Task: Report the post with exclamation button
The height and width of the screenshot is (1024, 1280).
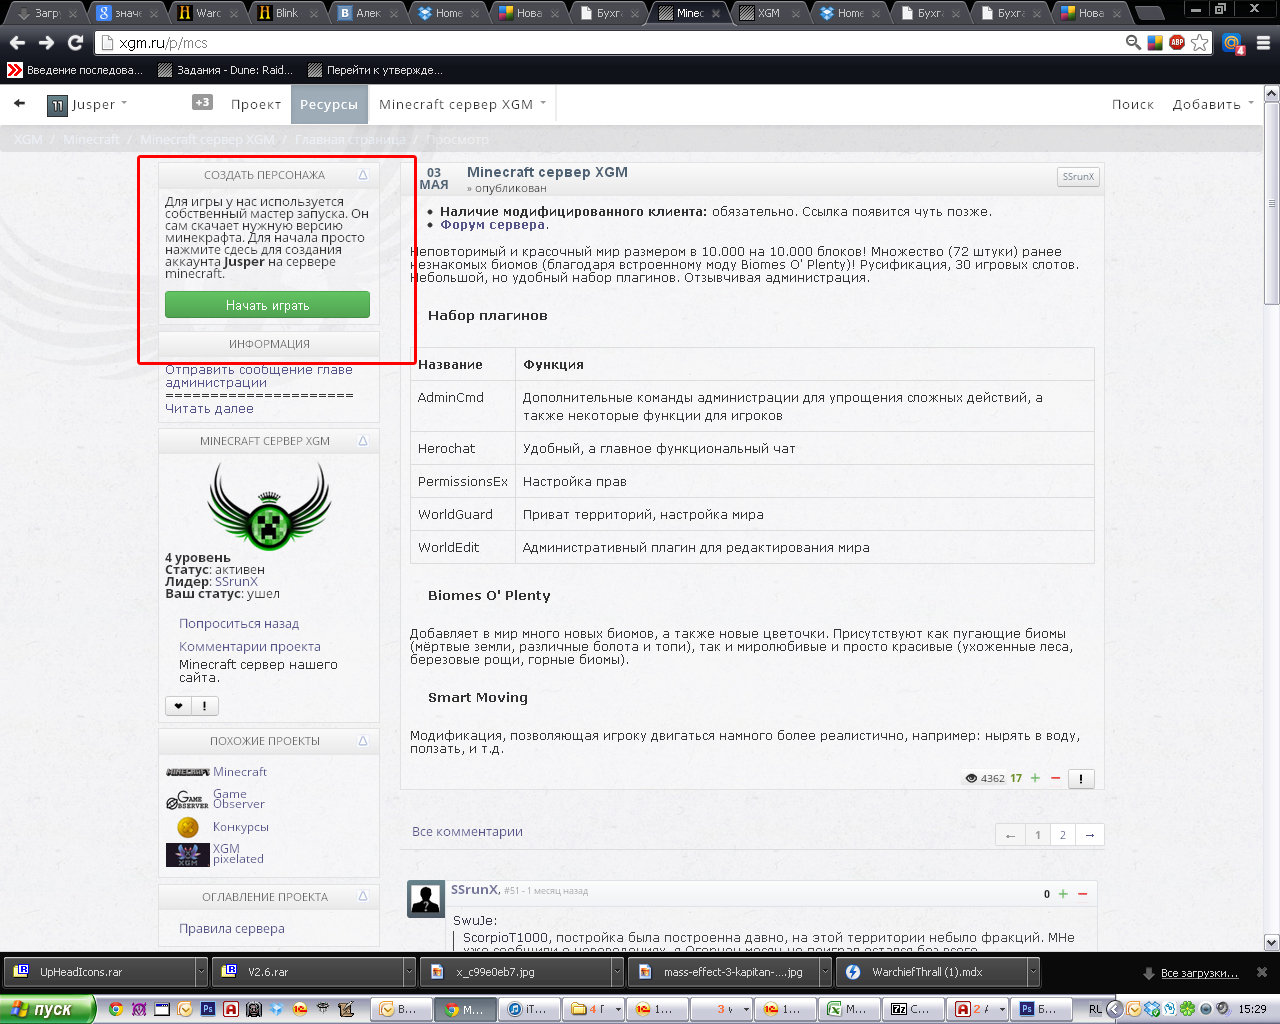Action: [x=1081, y=779]
